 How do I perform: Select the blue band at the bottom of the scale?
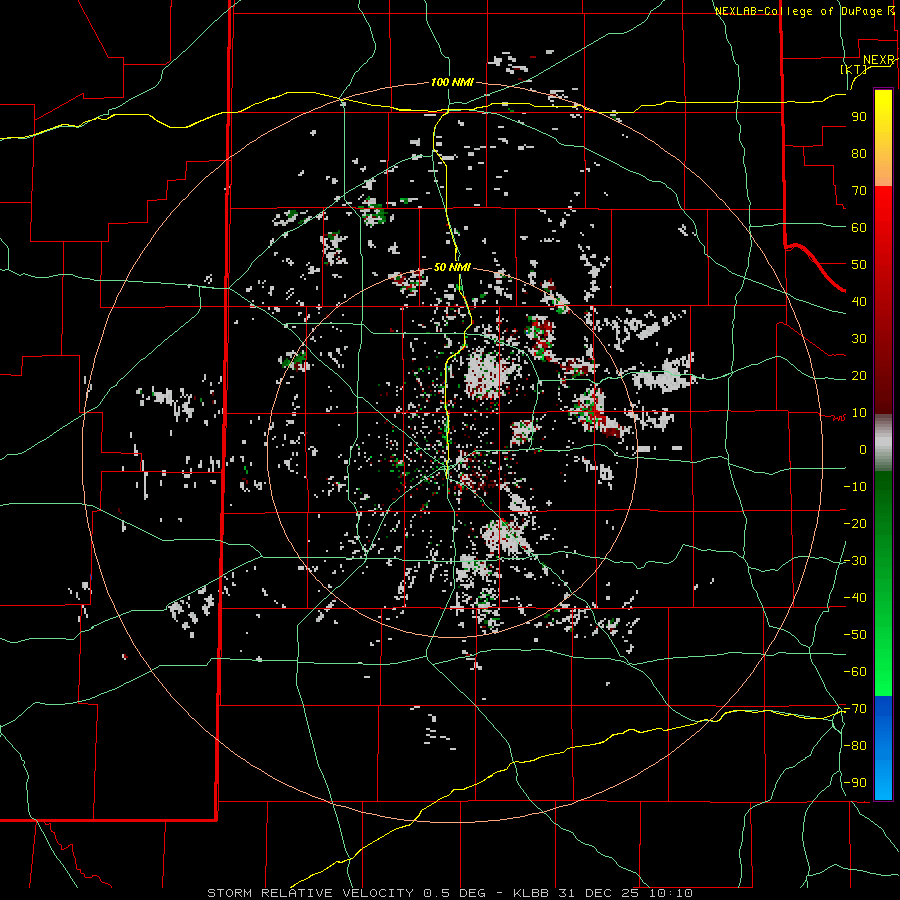pyautogui.click(x=883, y=748)
